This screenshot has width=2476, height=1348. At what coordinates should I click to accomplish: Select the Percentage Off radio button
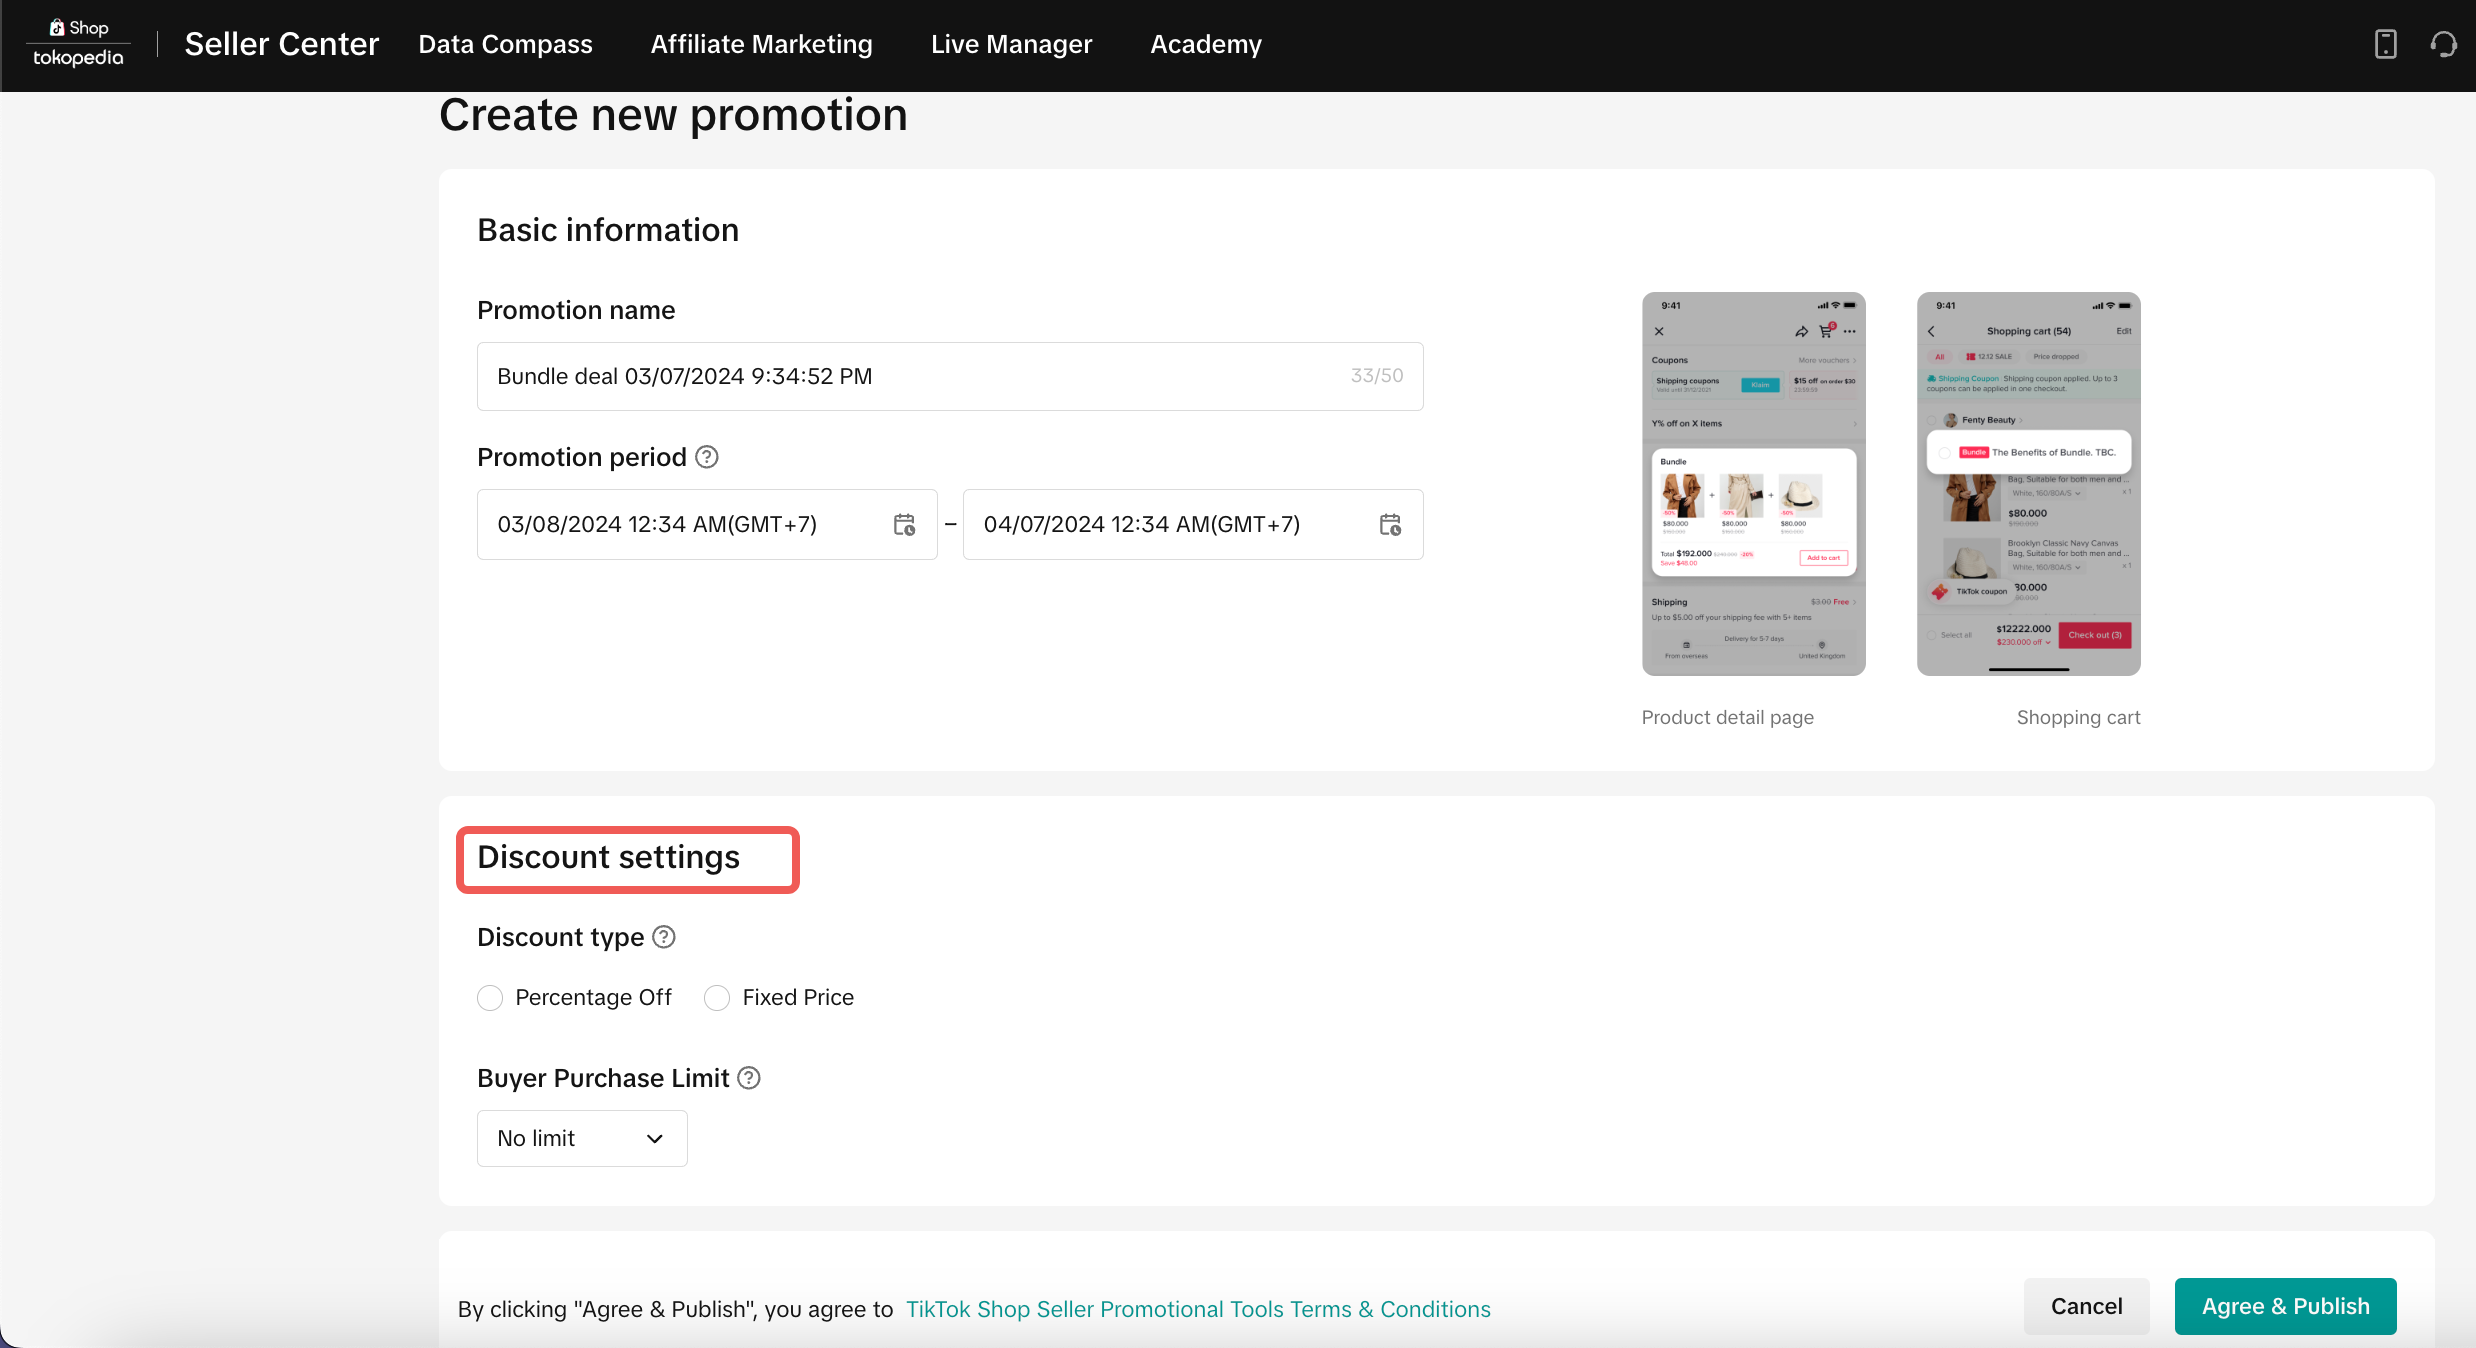(490, 998)
